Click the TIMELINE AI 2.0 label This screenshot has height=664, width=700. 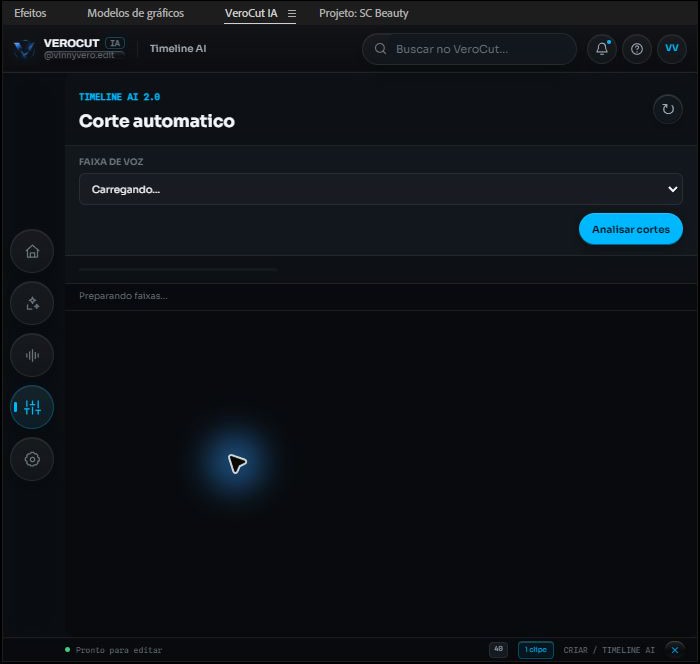pyautogui.click(x=119, y=97)
